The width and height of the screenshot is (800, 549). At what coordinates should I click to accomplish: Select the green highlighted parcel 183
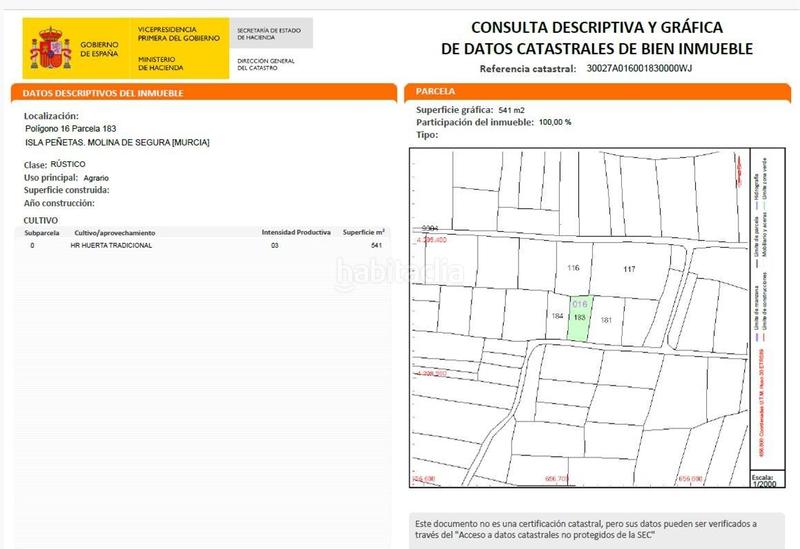580,323
